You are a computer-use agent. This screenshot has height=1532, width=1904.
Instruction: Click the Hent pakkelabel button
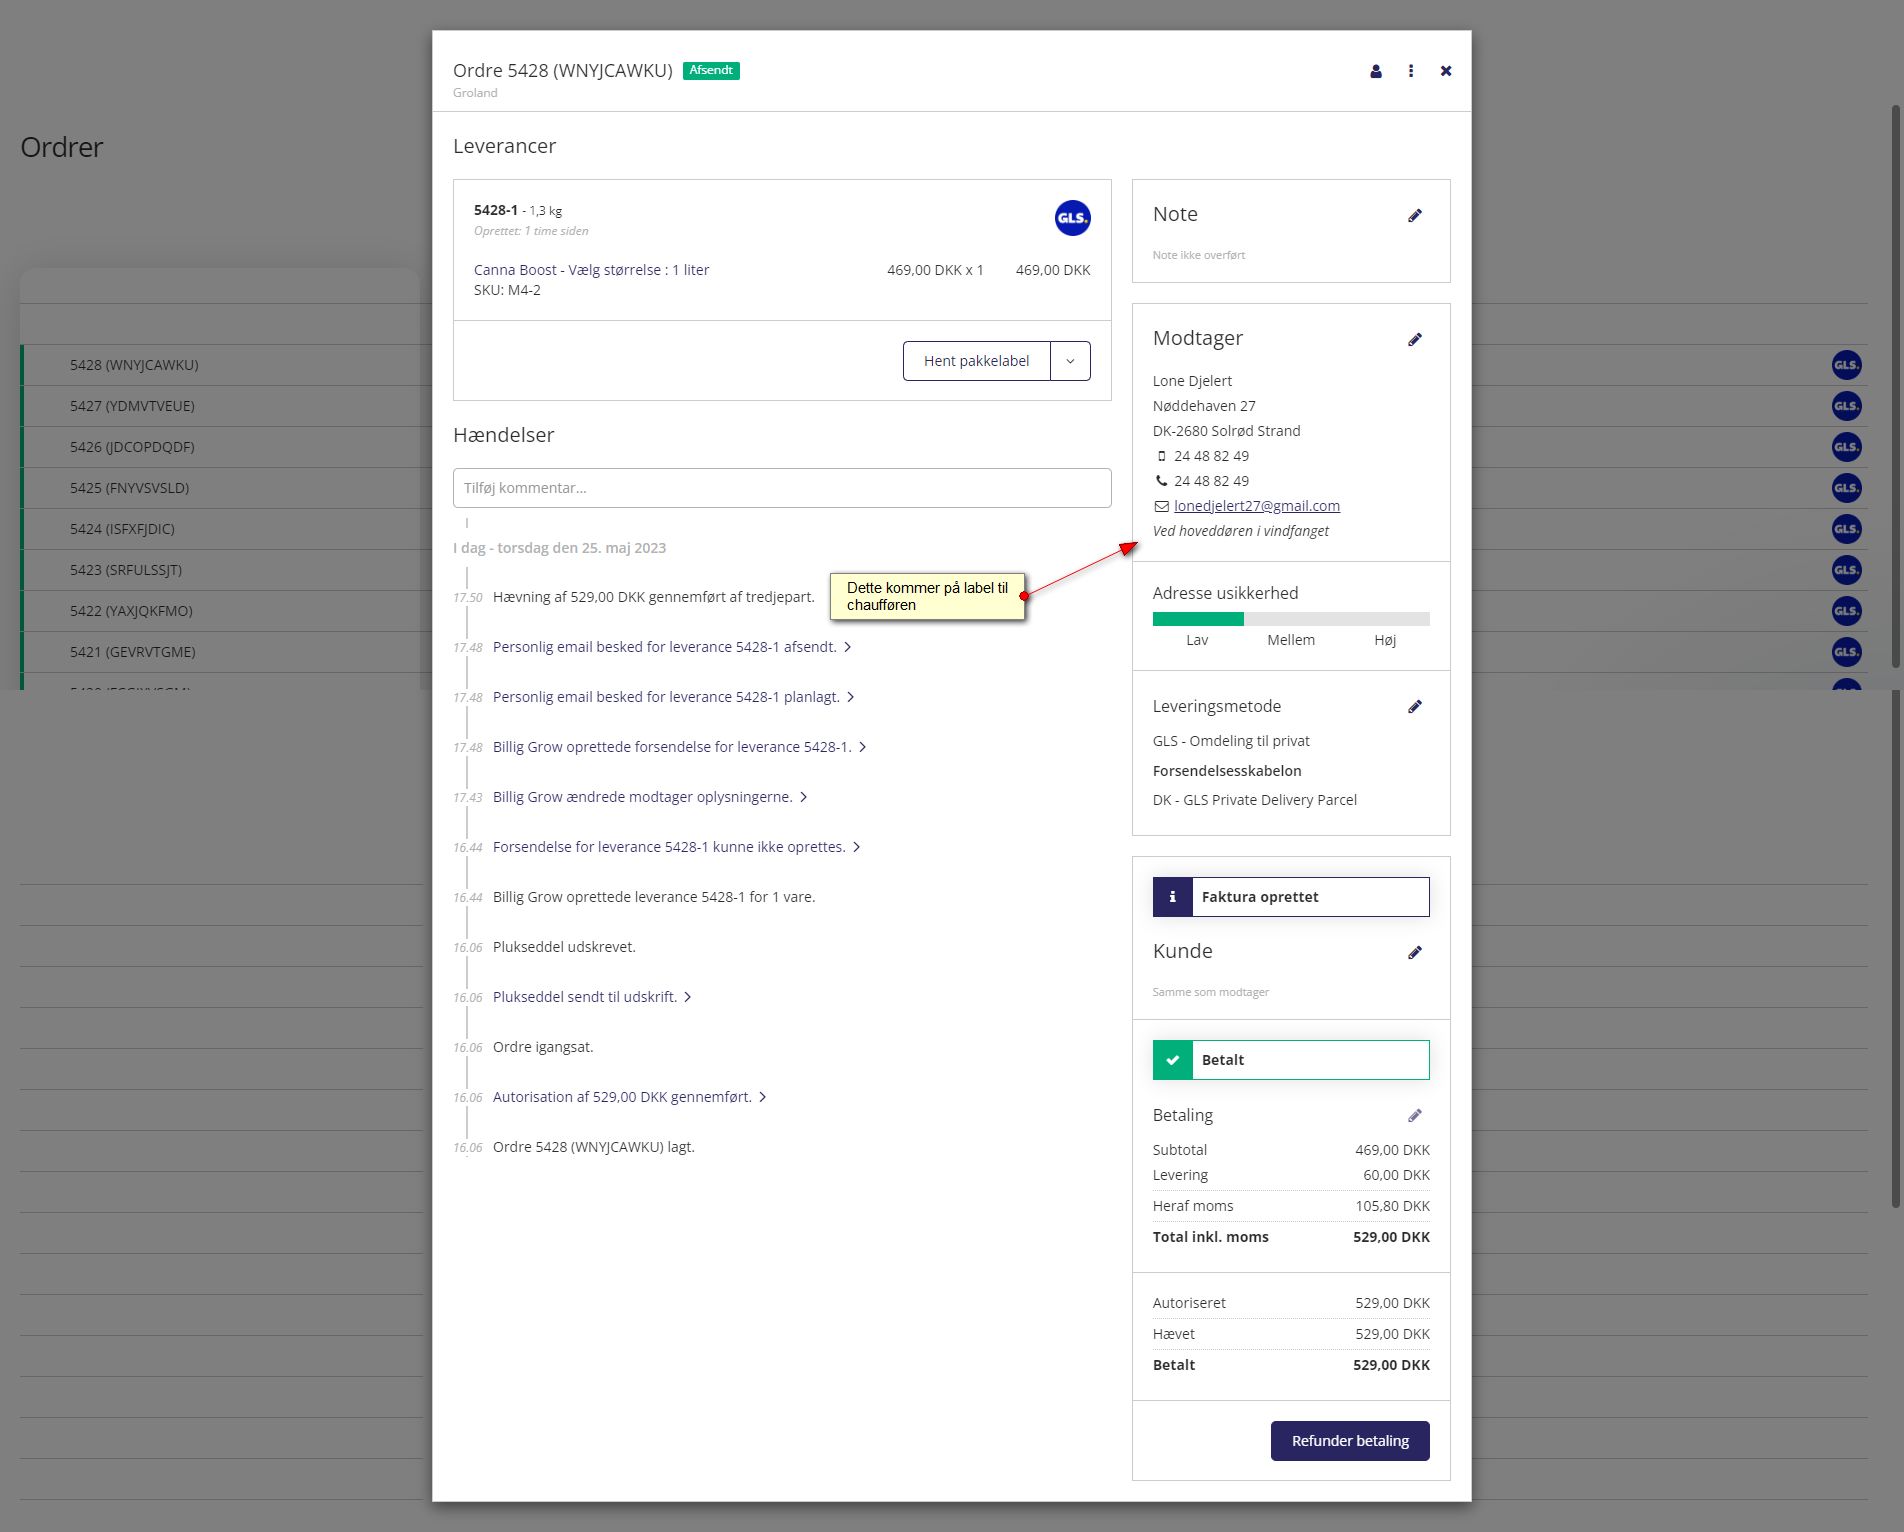(976, 361)
